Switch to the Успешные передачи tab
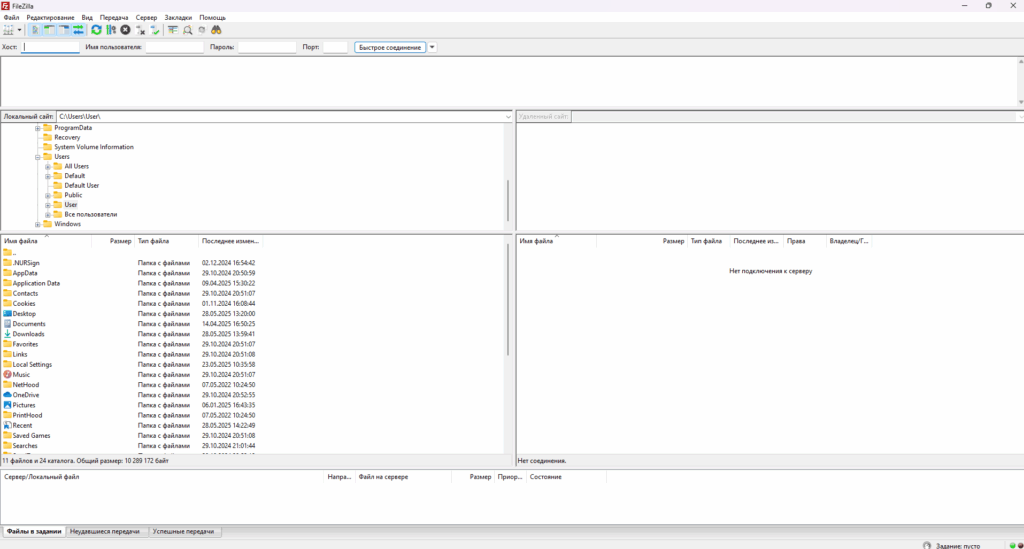 pyautogui.click(x=185, y=532)
